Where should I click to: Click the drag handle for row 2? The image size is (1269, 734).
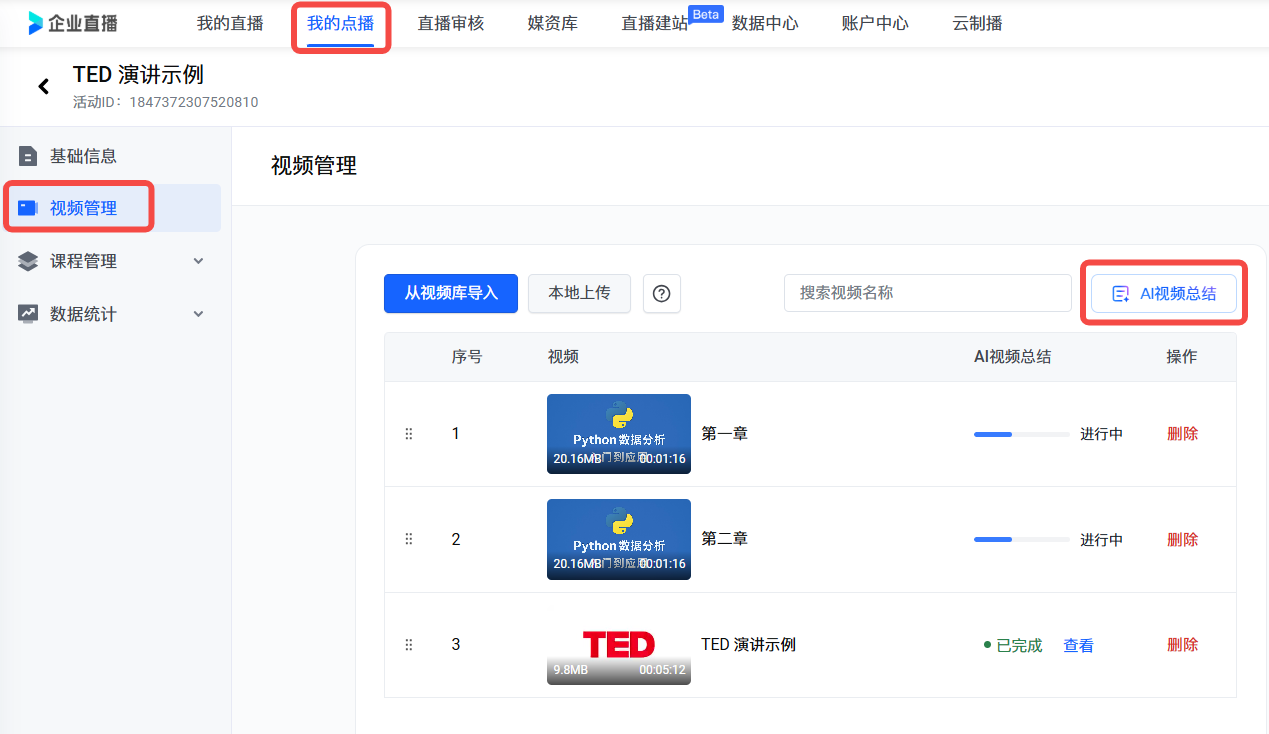(409, 539)
